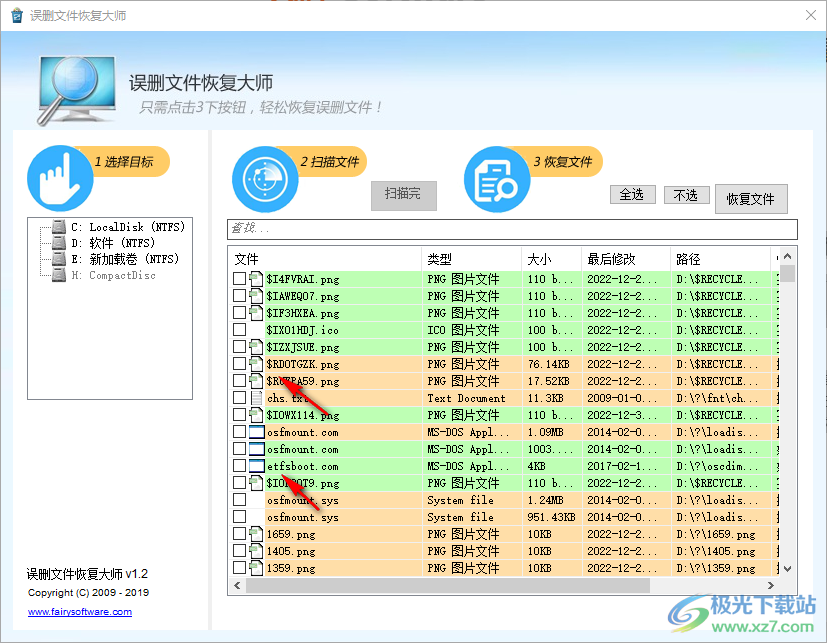Check the box for 1405.png

(x=239, y=551)
